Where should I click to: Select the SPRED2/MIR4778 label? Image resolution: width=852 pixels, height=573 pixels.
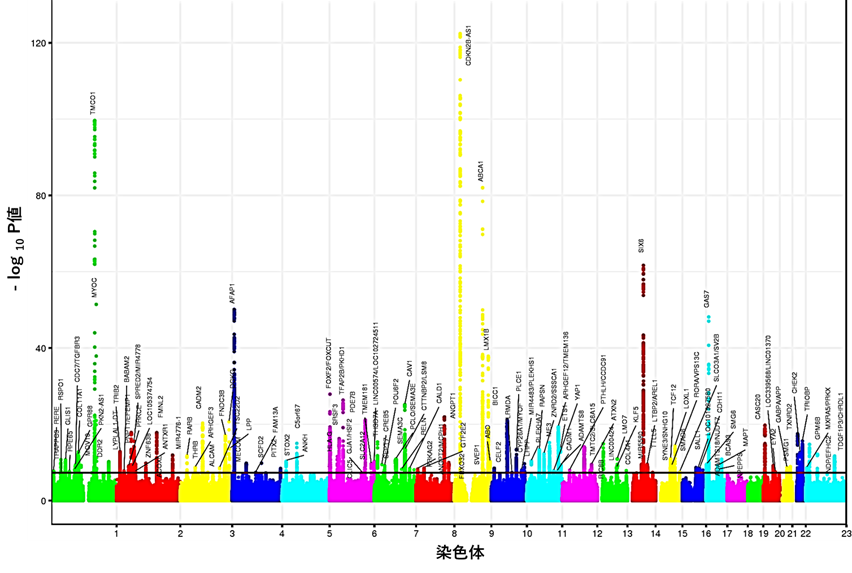coord(138,370)
